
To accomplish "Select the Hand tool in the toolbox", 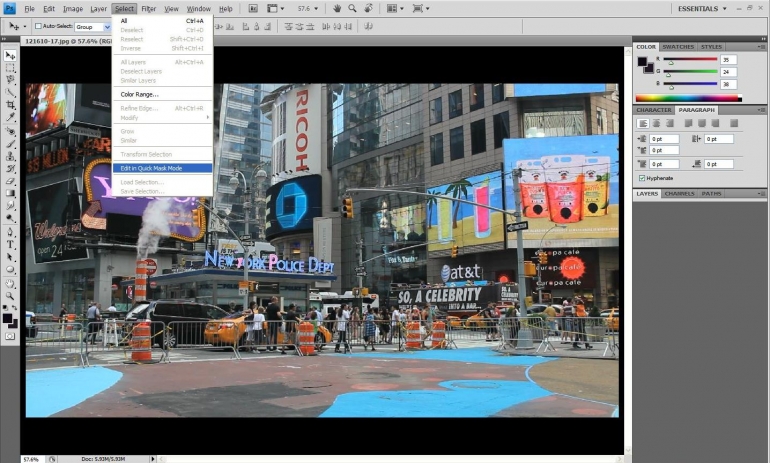I will pos(10,283).
